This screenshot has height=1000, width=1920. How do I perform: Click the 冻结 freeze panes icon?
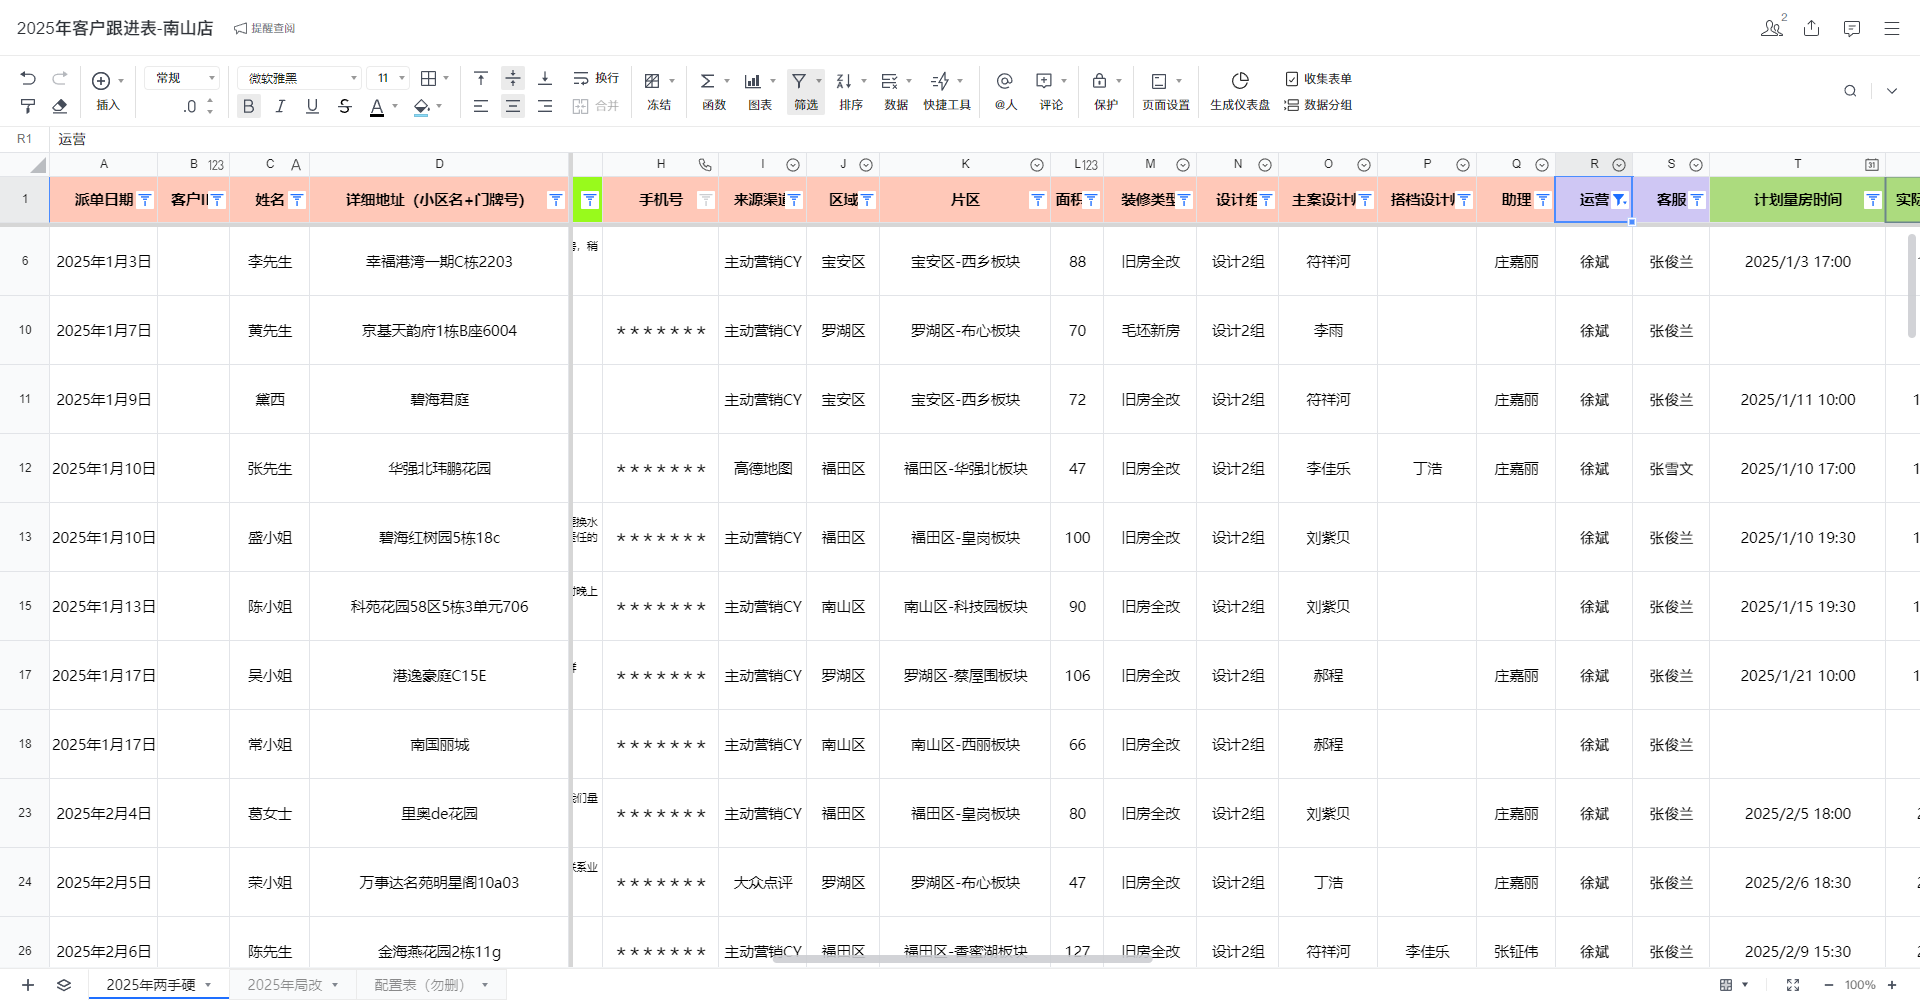[x=658, y=90]
